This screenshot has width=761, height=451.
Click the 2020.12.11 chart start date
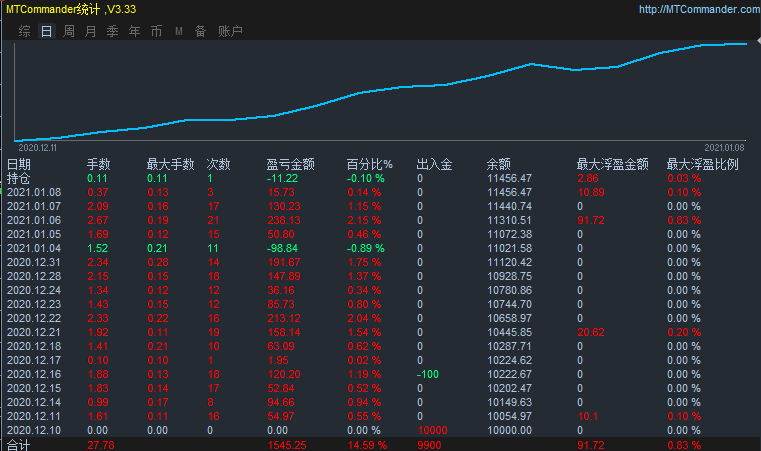point(37,148)
